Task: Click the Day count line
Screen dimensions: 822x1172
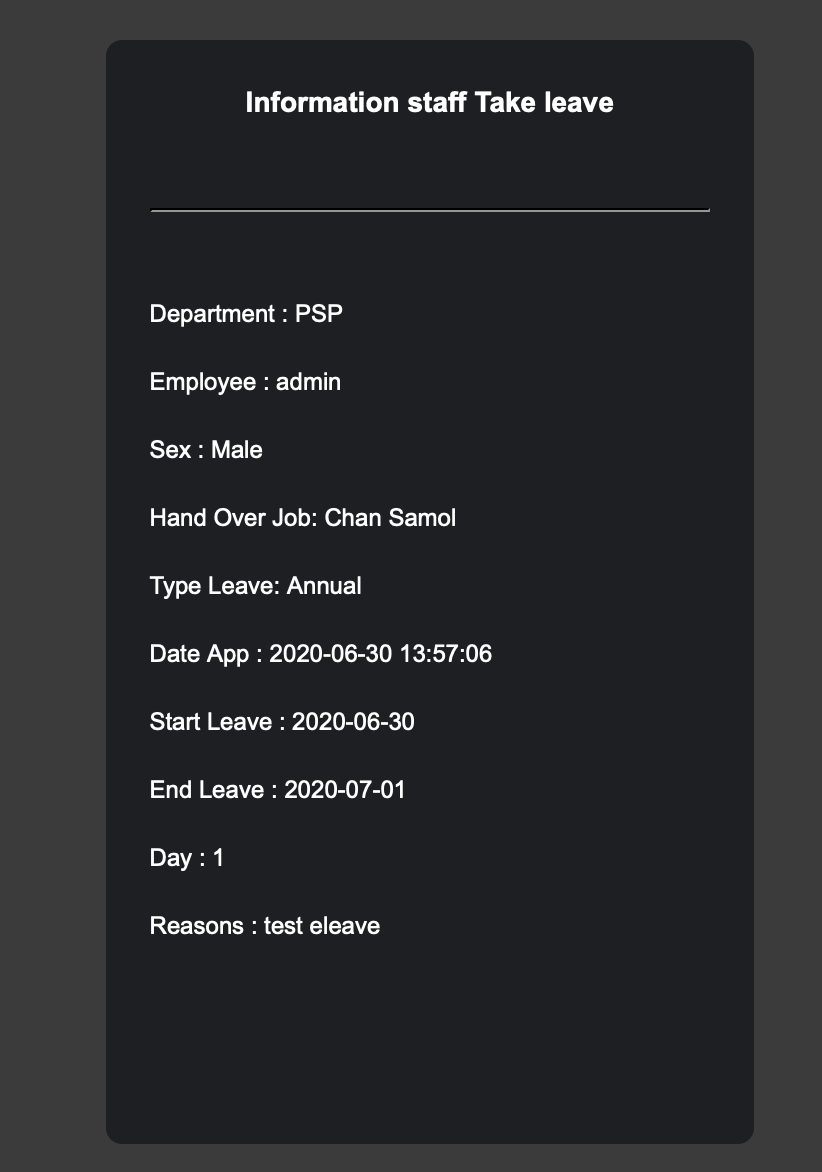Action: coord(187,858)
